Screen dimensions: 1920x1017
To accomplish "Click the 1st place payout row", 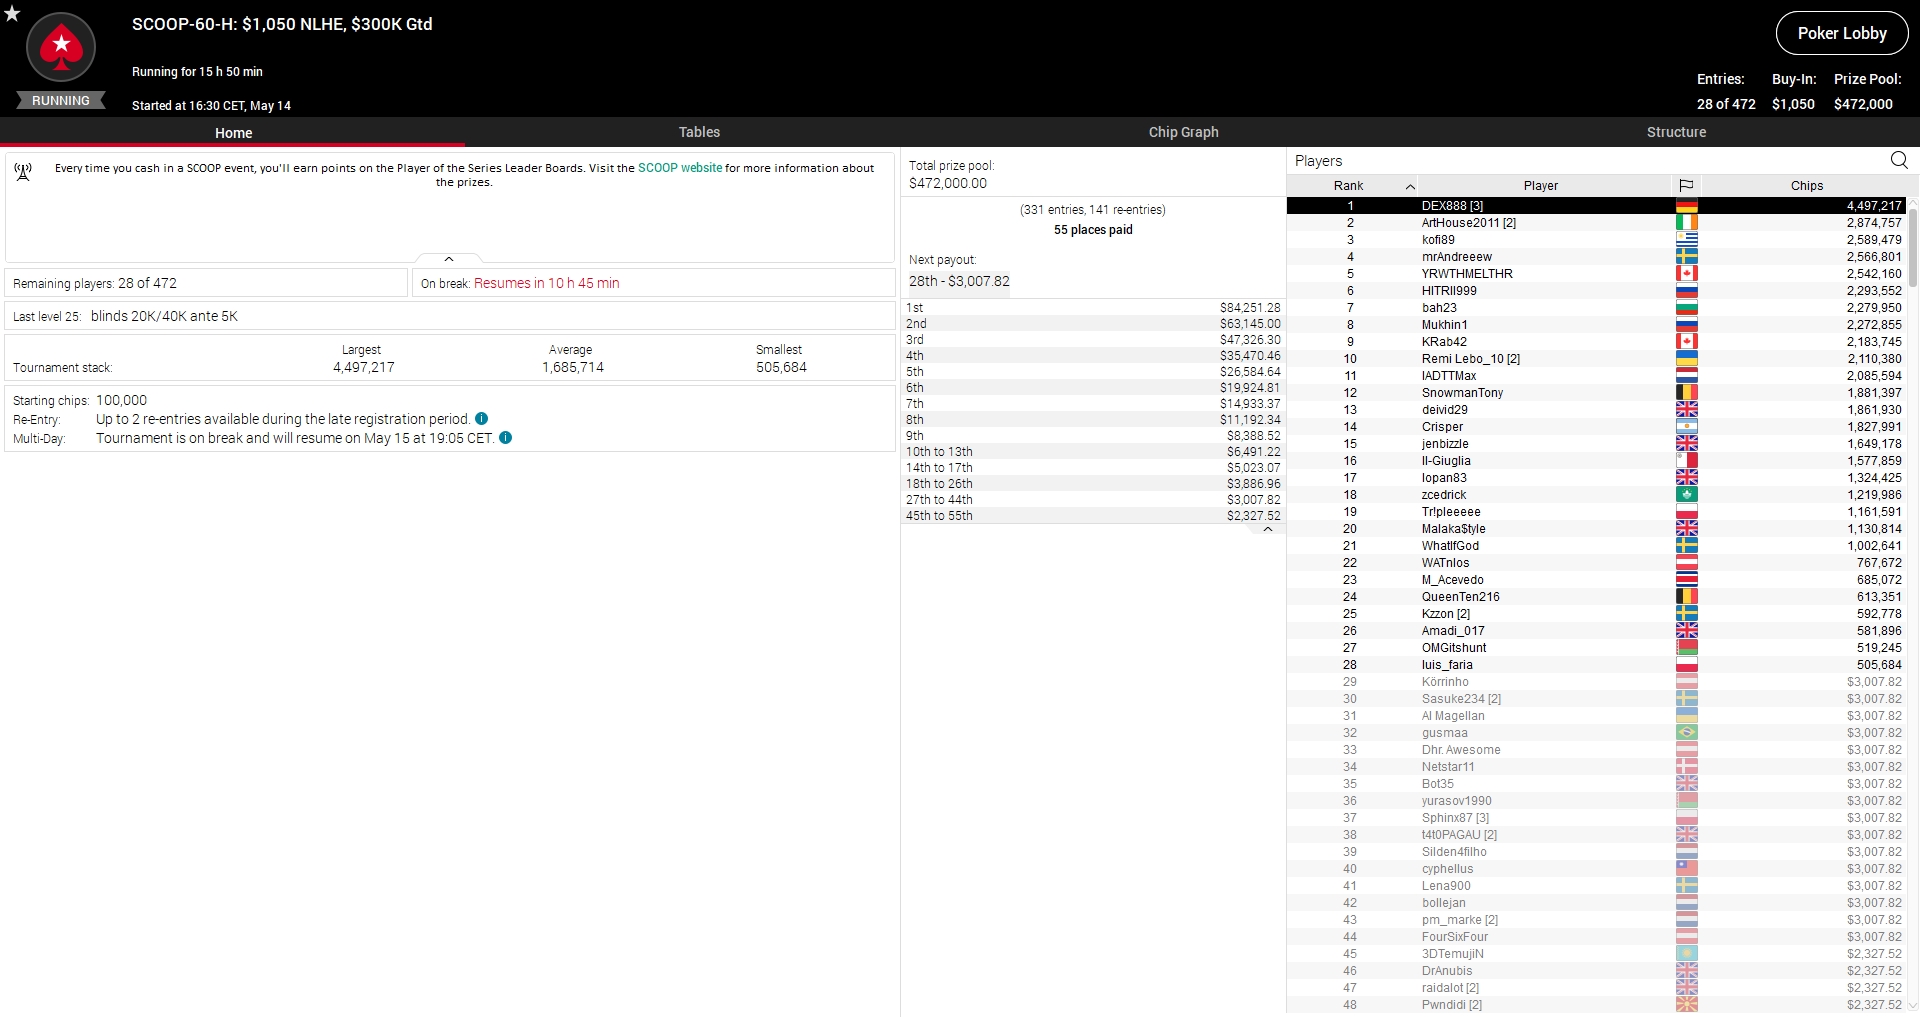I will tap(1093, 308).
